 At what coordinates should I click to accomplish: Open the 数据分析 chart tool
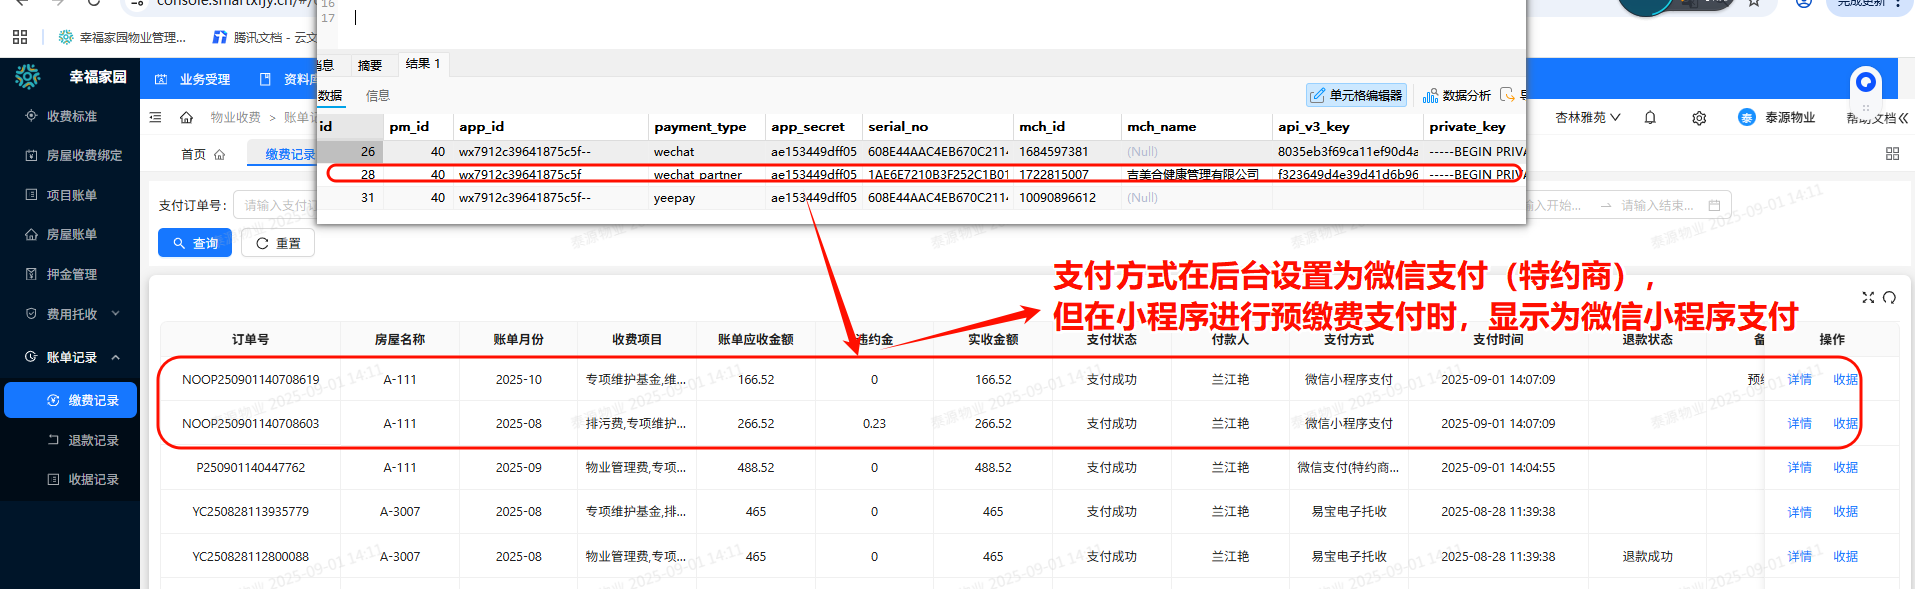pyautogui.click(x=1457, y=96)
